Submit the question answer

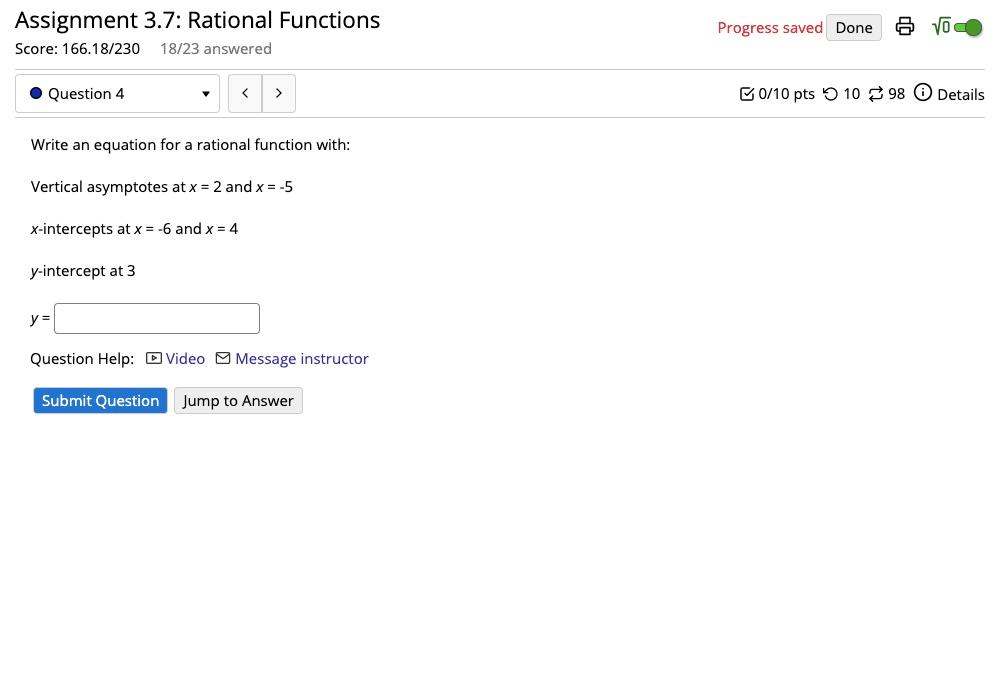pos(100,400)
